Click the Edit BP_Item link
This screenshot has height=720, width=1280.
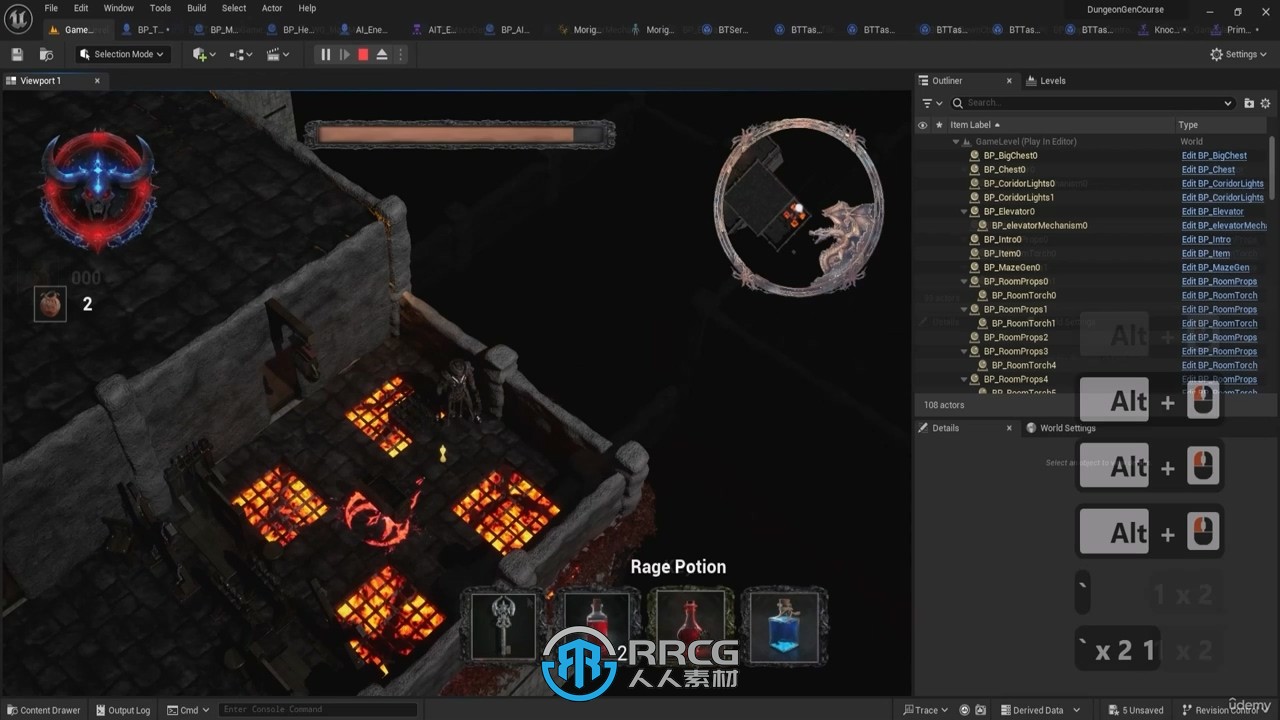coord(1206,254)
